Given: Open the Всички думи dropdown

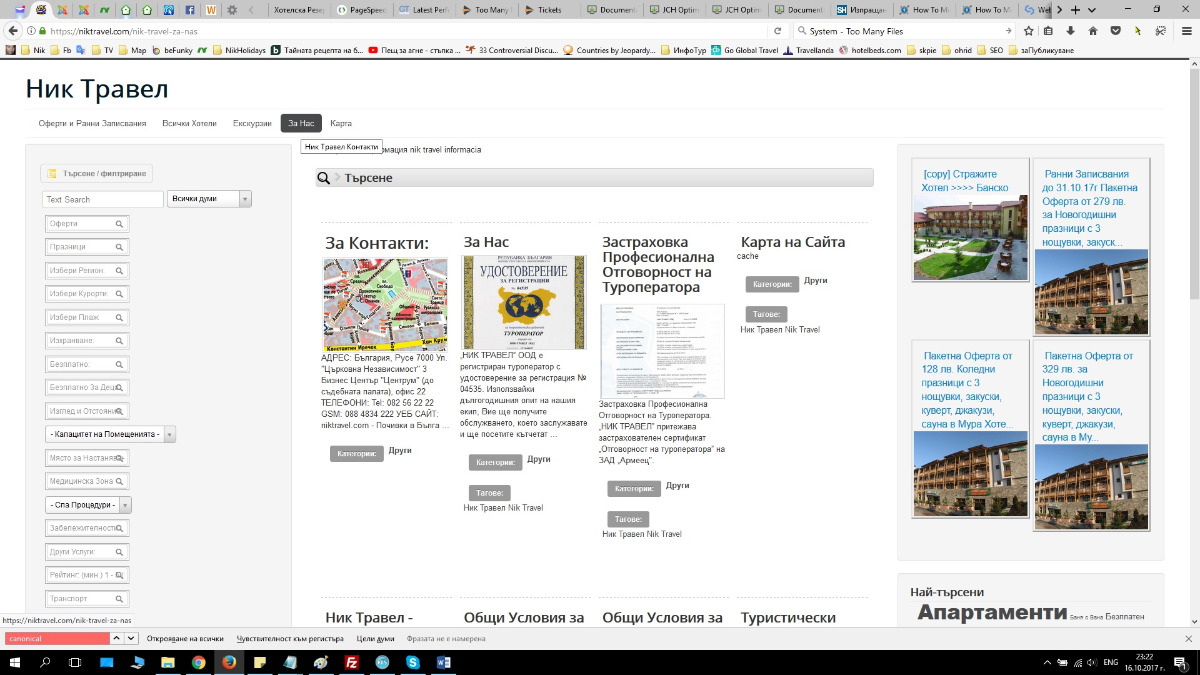Looking at the screenshot, I should point(209,199).
